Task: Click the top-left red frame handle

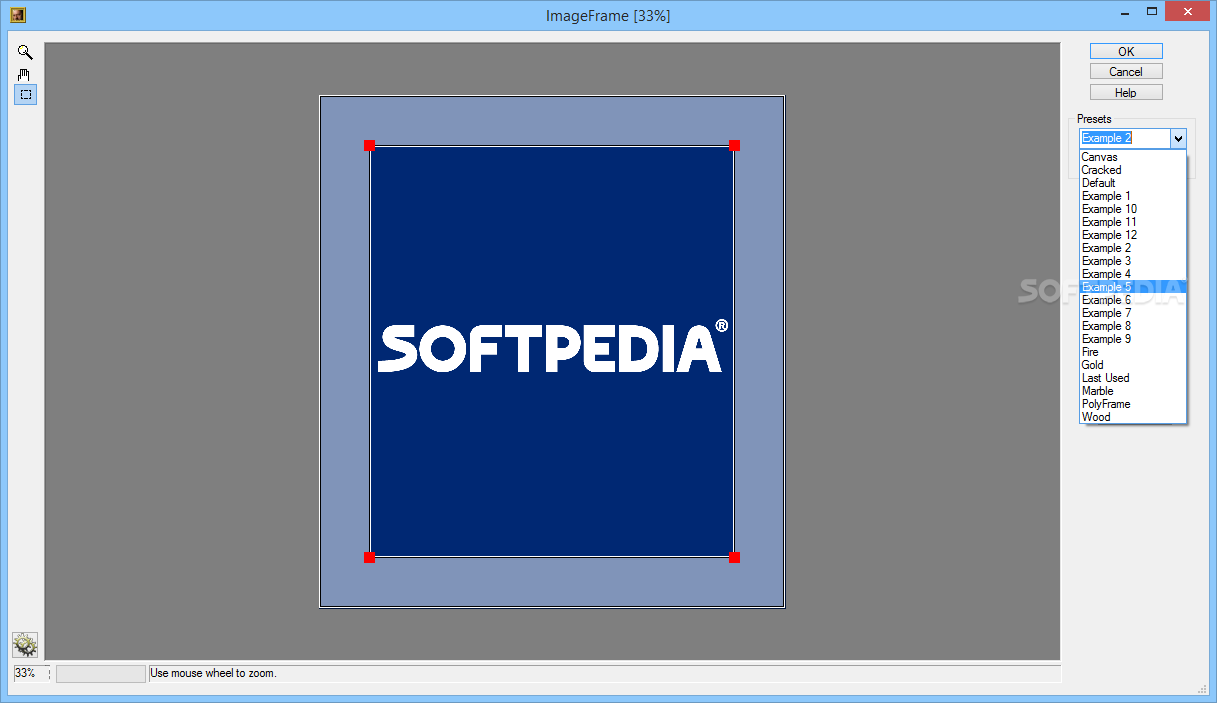Action: point(369,146)
